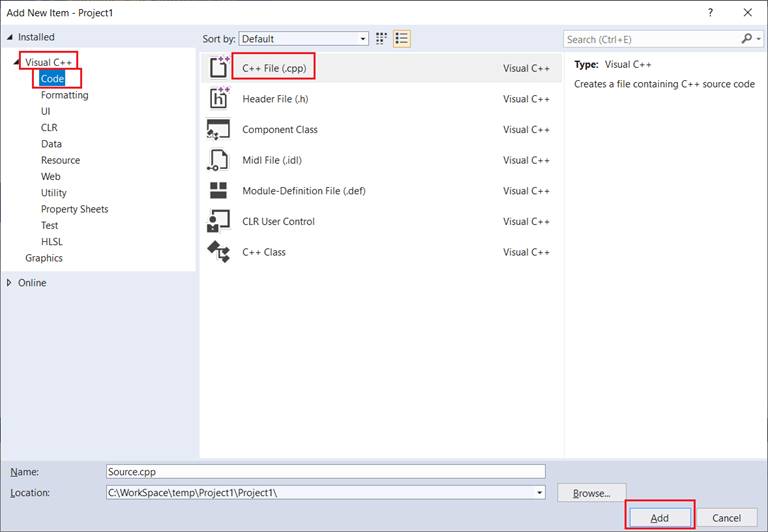Image resolution: width=768 pixels, height=532 pixels.
Task: Click the search magnifier icon
Action: [746, 39]
